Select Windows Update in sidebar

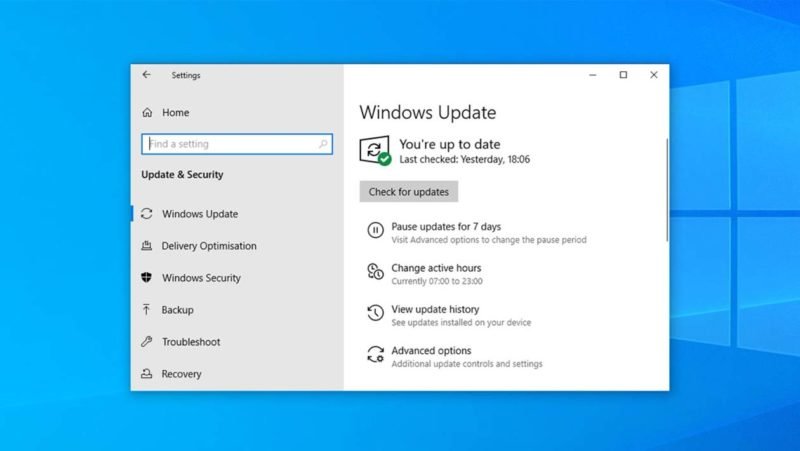click(200, 214)
